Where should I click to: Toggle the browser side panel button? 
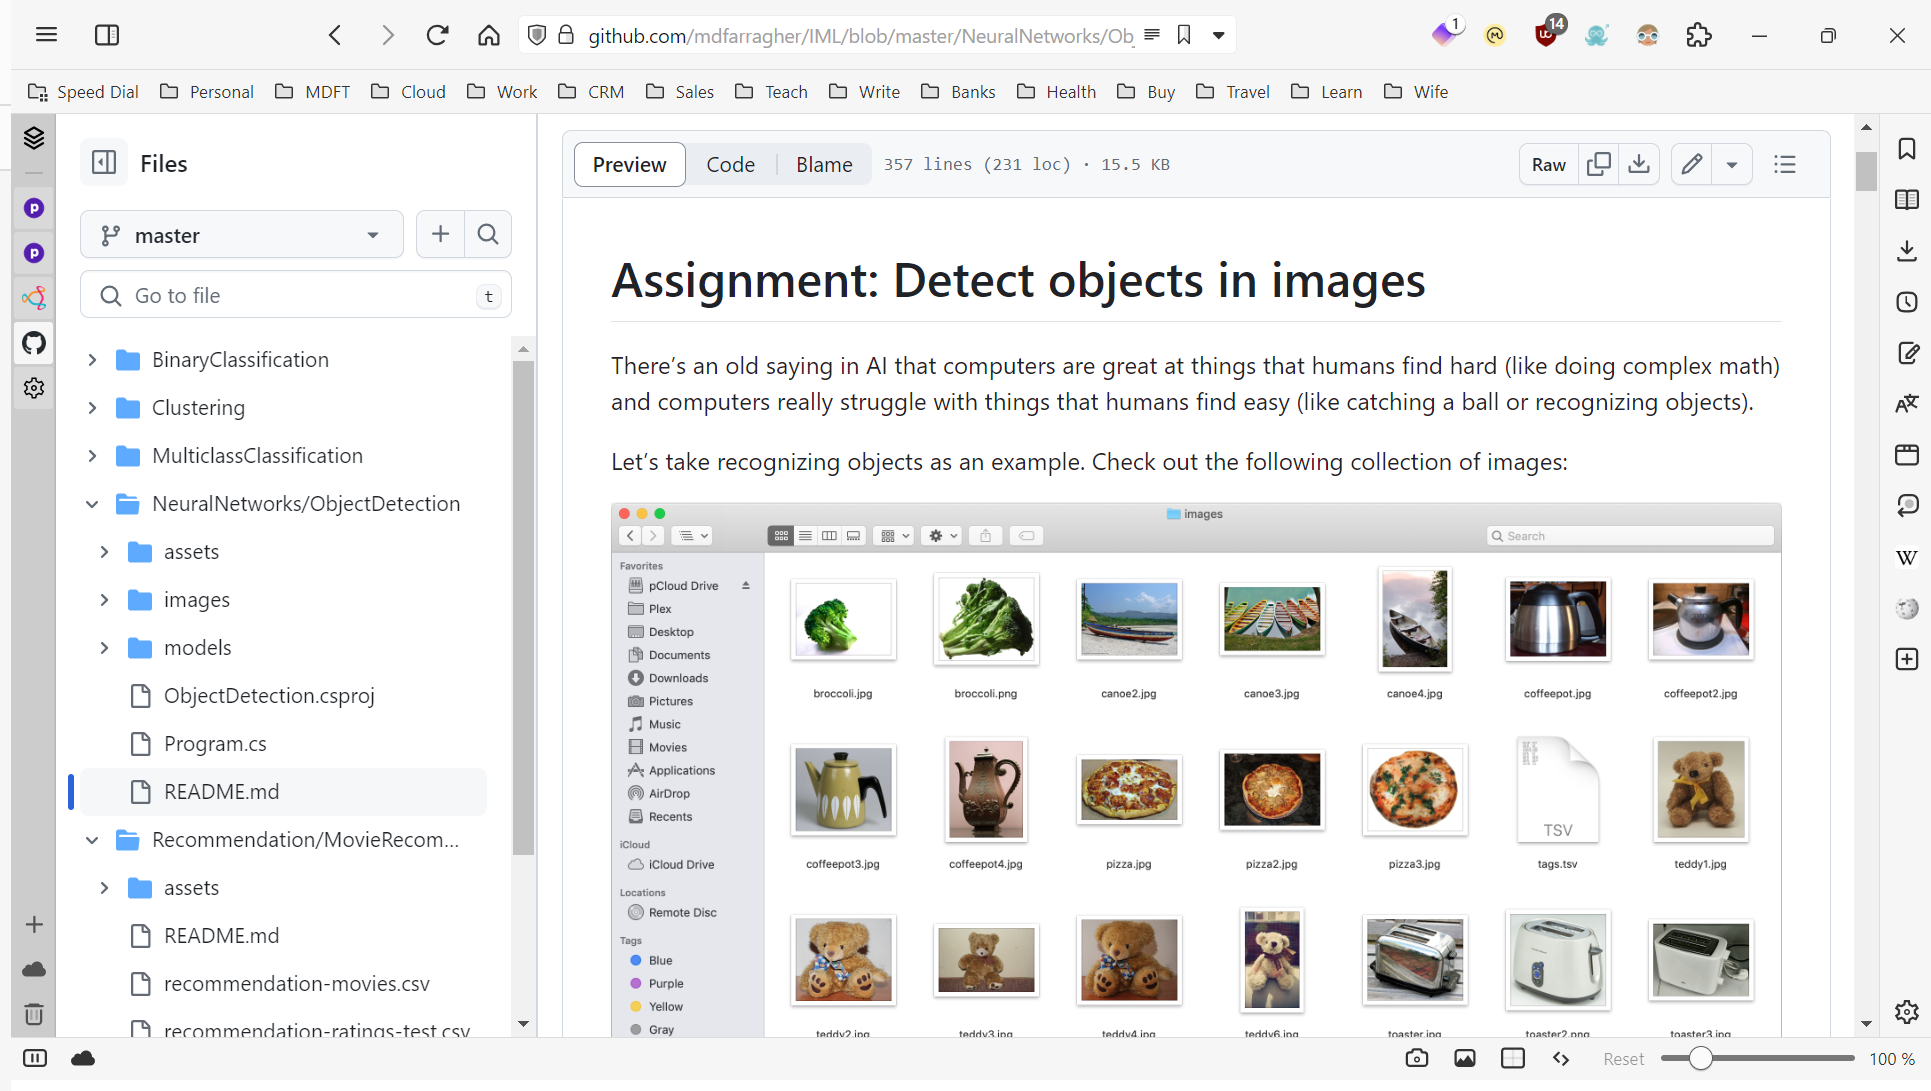coord(107,35)
